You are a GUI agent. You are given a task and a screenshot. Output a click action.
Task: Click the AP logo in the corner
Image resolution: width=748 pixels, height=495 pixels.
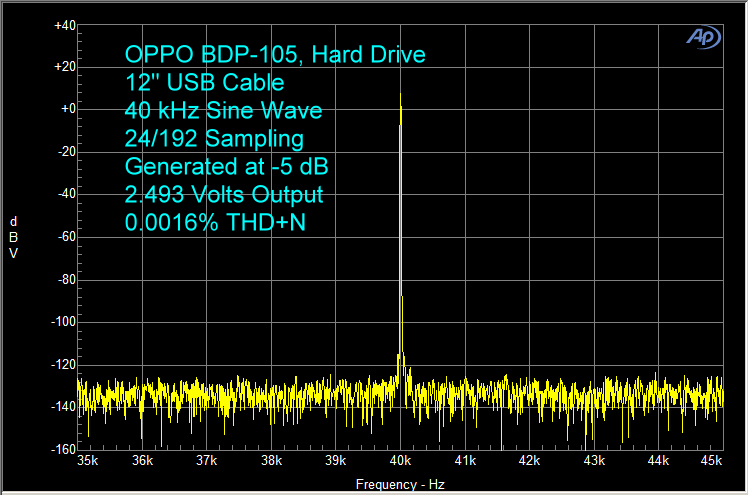(701, 36)
